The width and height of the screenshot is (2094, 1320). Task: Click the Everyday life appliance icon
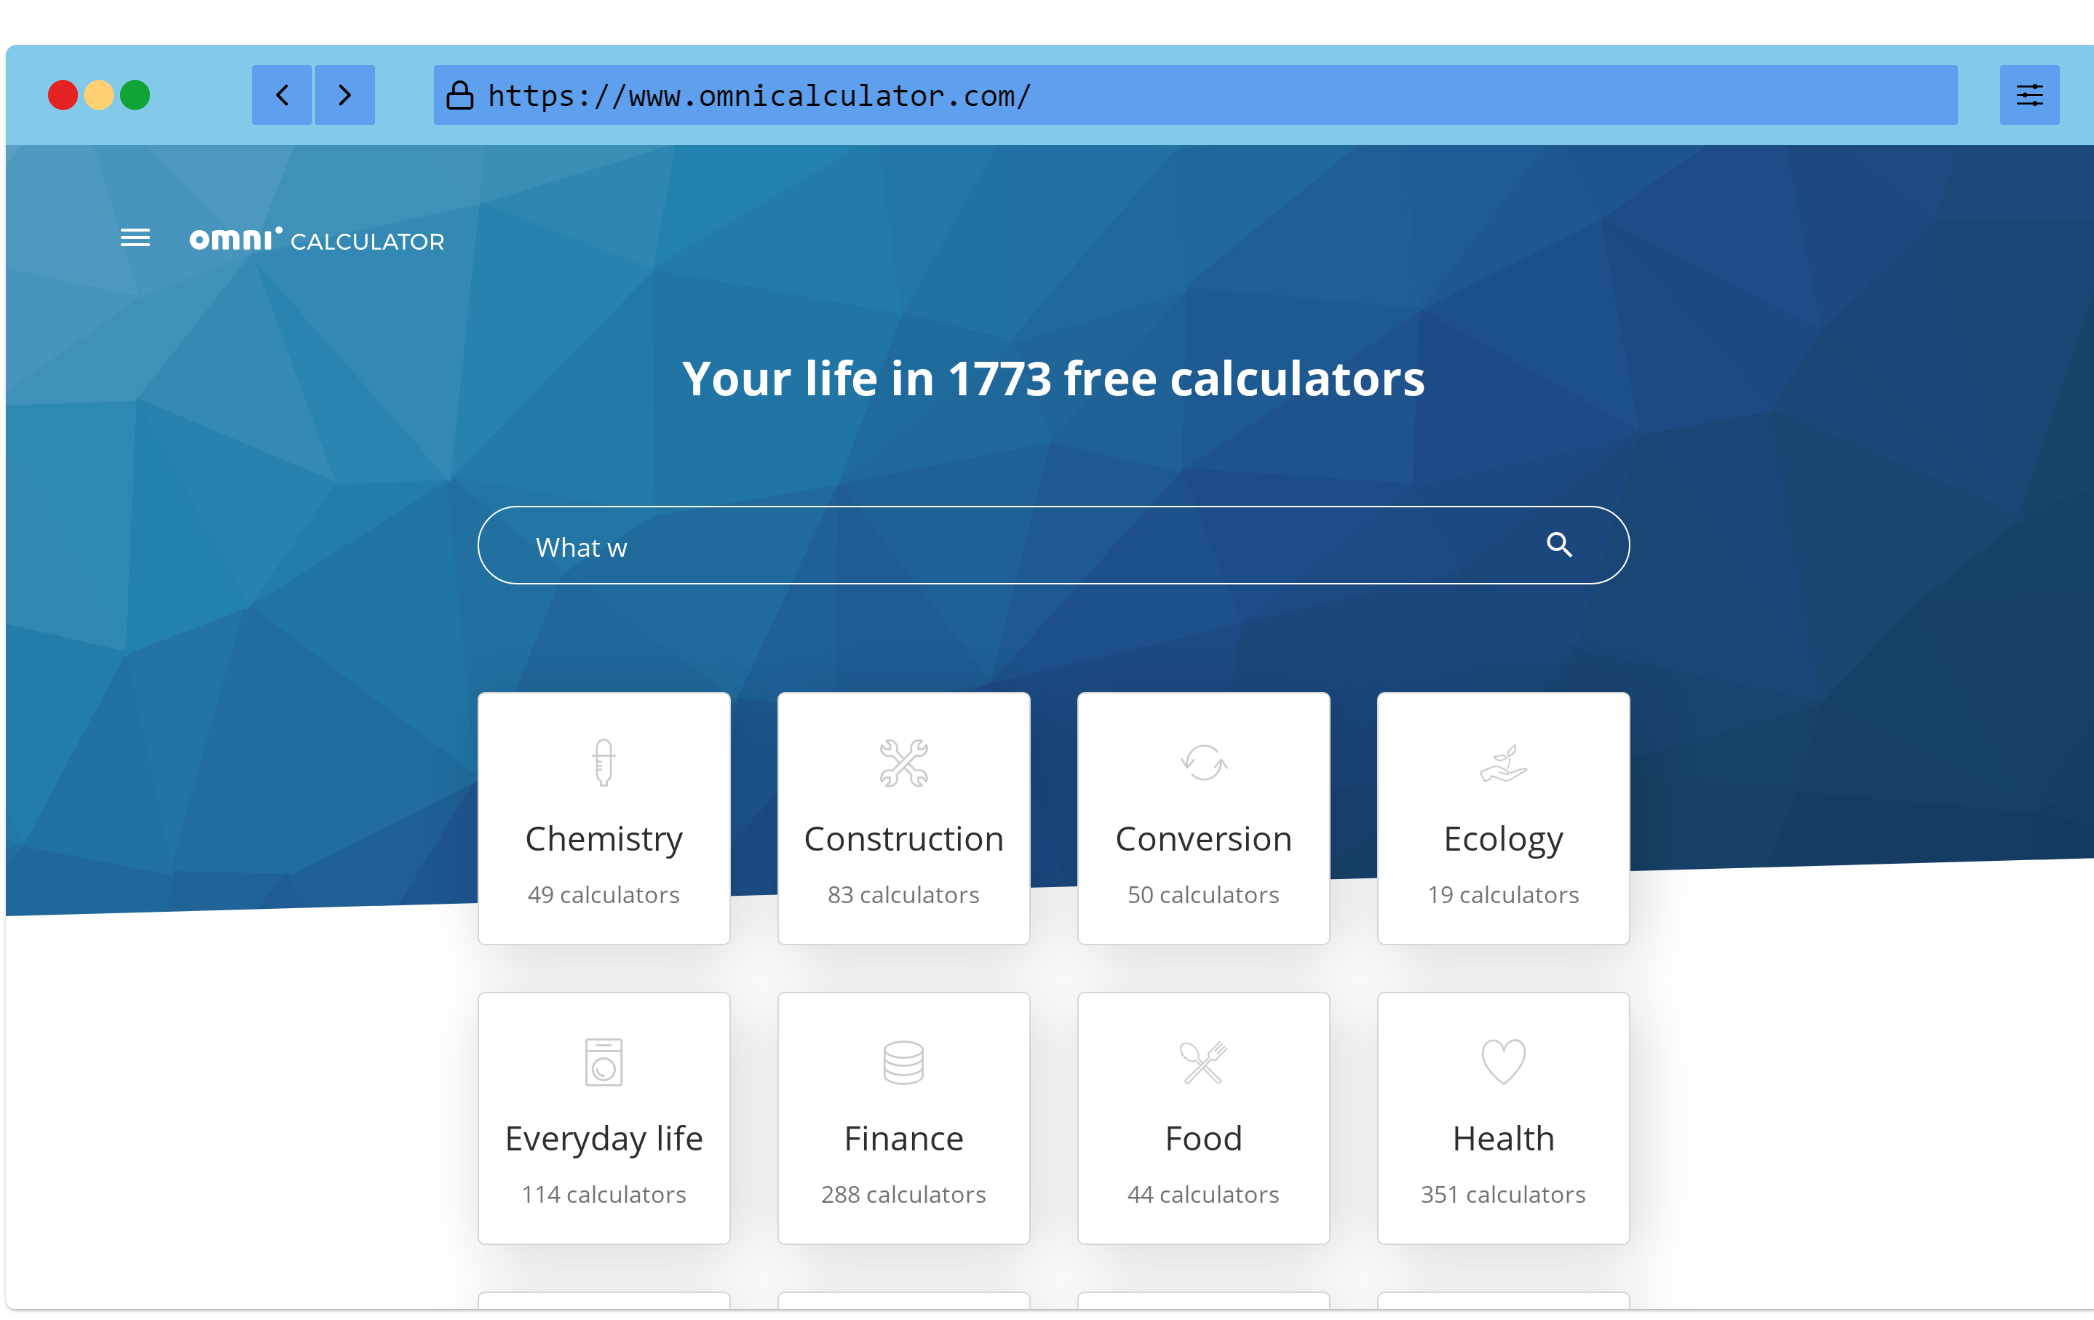(x=604, y=1060)
